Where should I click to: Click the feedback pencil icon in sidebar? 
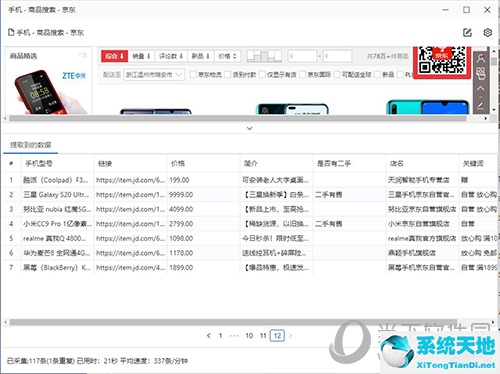click(x=481, y=106)
